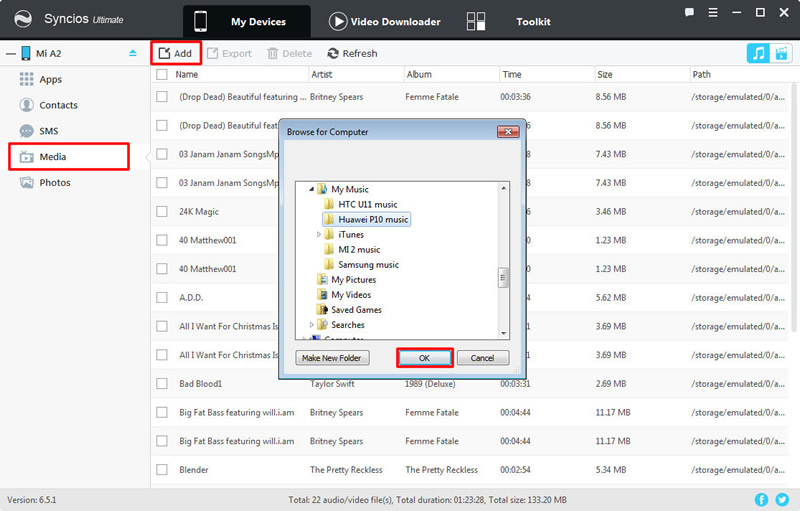This screenshot has width=800, height=511.
Task: Sort by Path column header
Action: [x=701, y=74]
